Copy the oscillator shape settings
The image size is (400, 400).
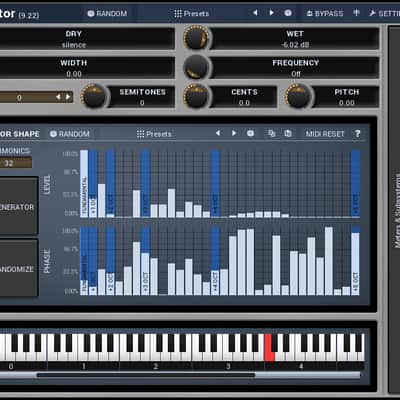(272, 133)
